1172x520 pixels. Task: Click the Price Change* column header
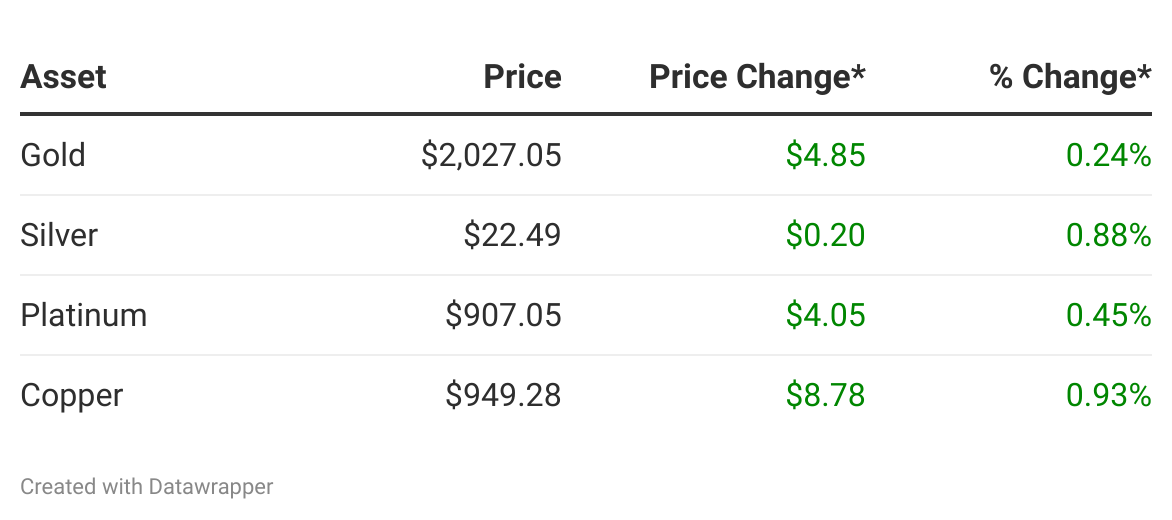pos(757,77)
